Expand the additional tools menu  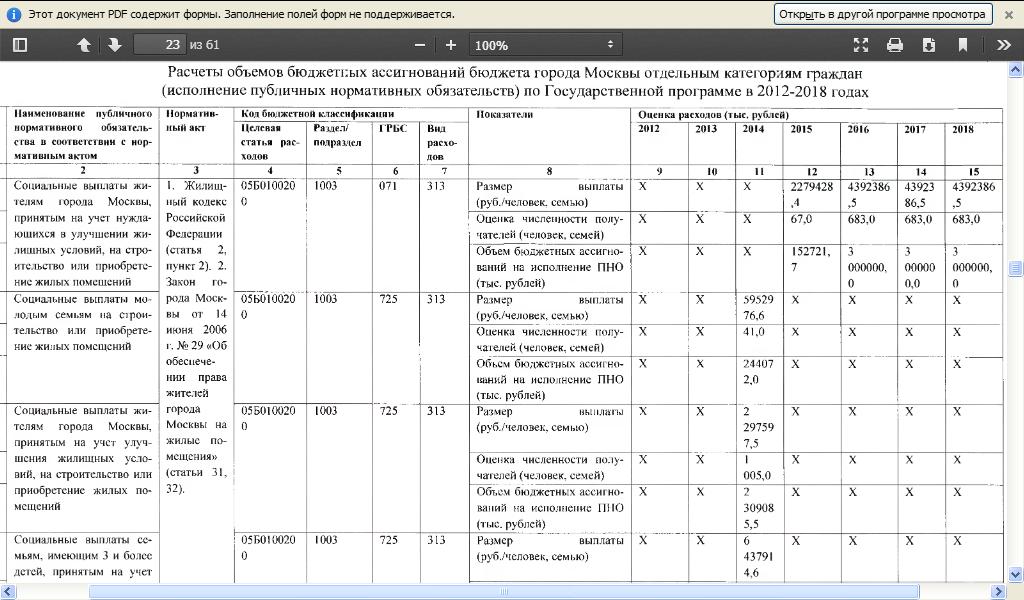1003,45
